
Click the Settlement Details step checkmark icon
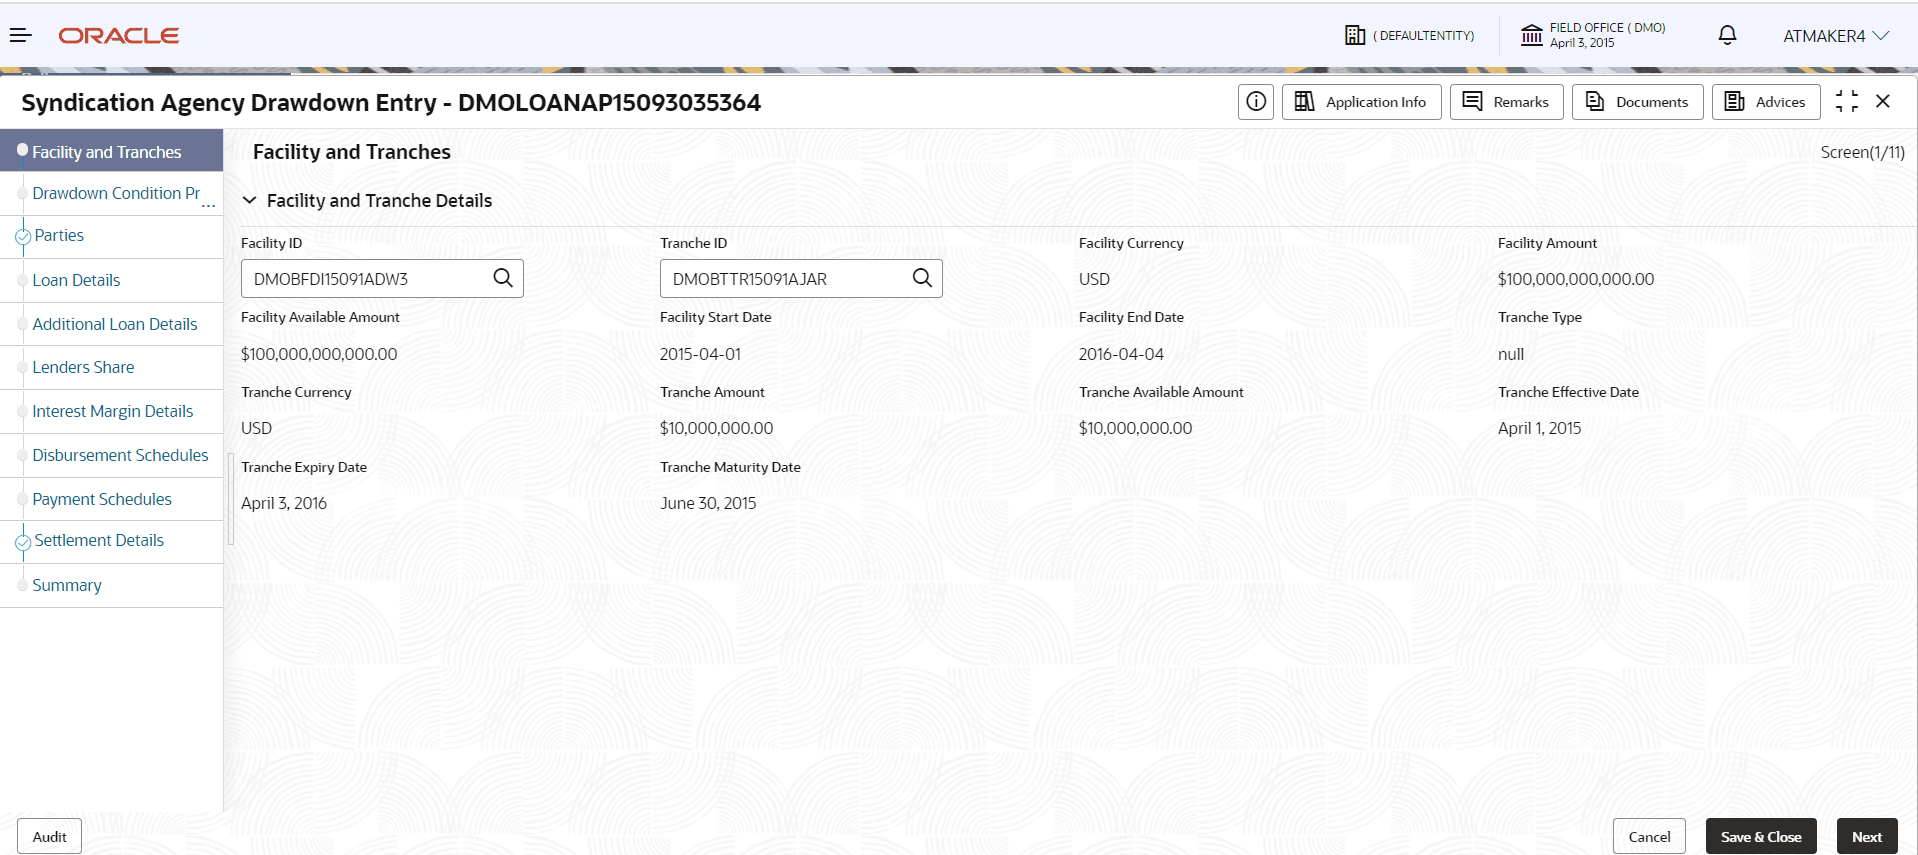tap(23, 542)
